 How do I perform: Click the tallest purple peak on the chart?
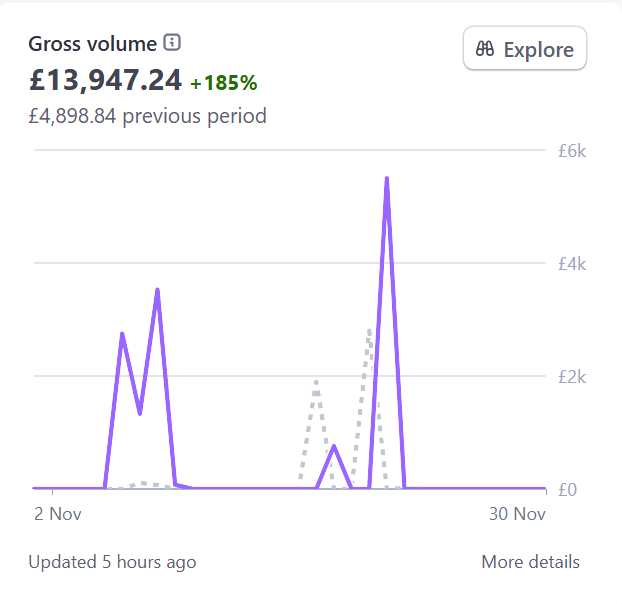(386, 179)
